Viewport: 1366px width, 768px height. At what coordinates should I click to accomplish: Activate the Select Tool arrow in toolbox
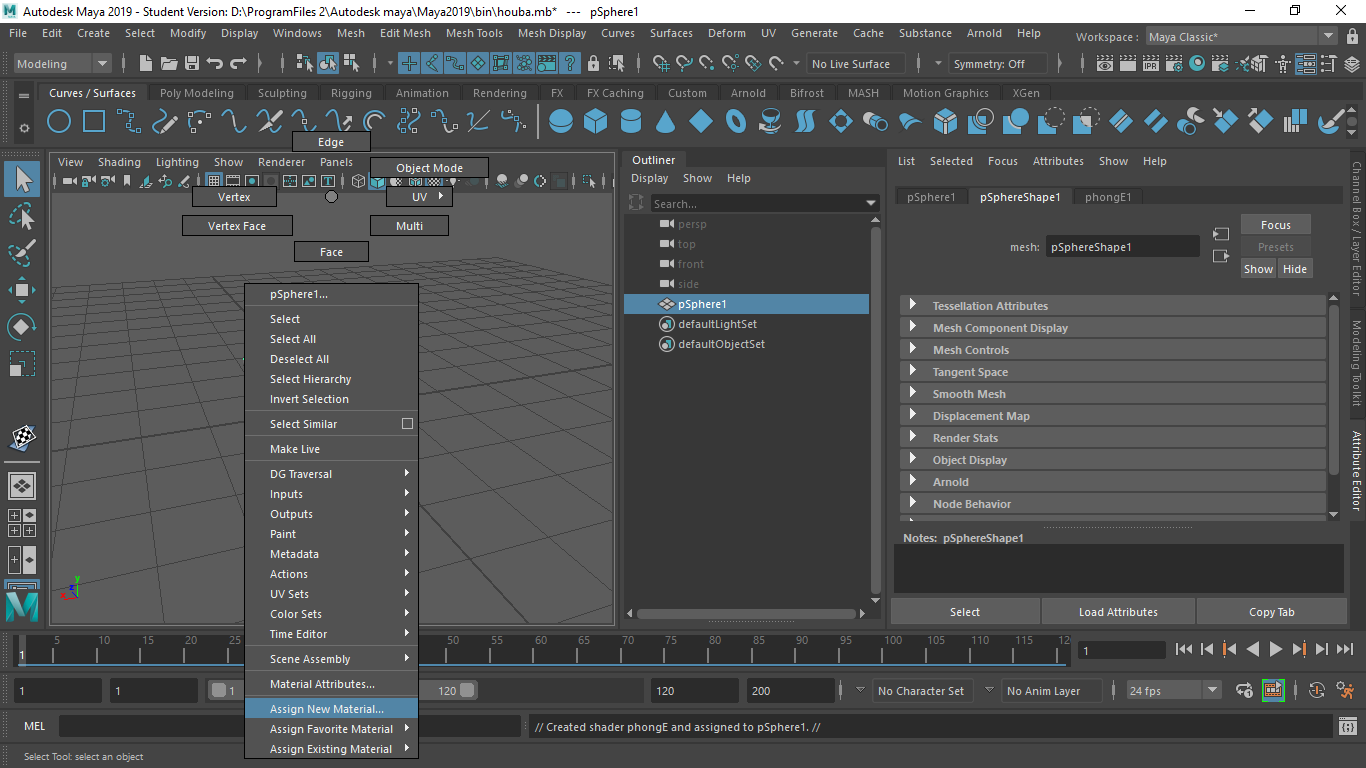point(22,180)
